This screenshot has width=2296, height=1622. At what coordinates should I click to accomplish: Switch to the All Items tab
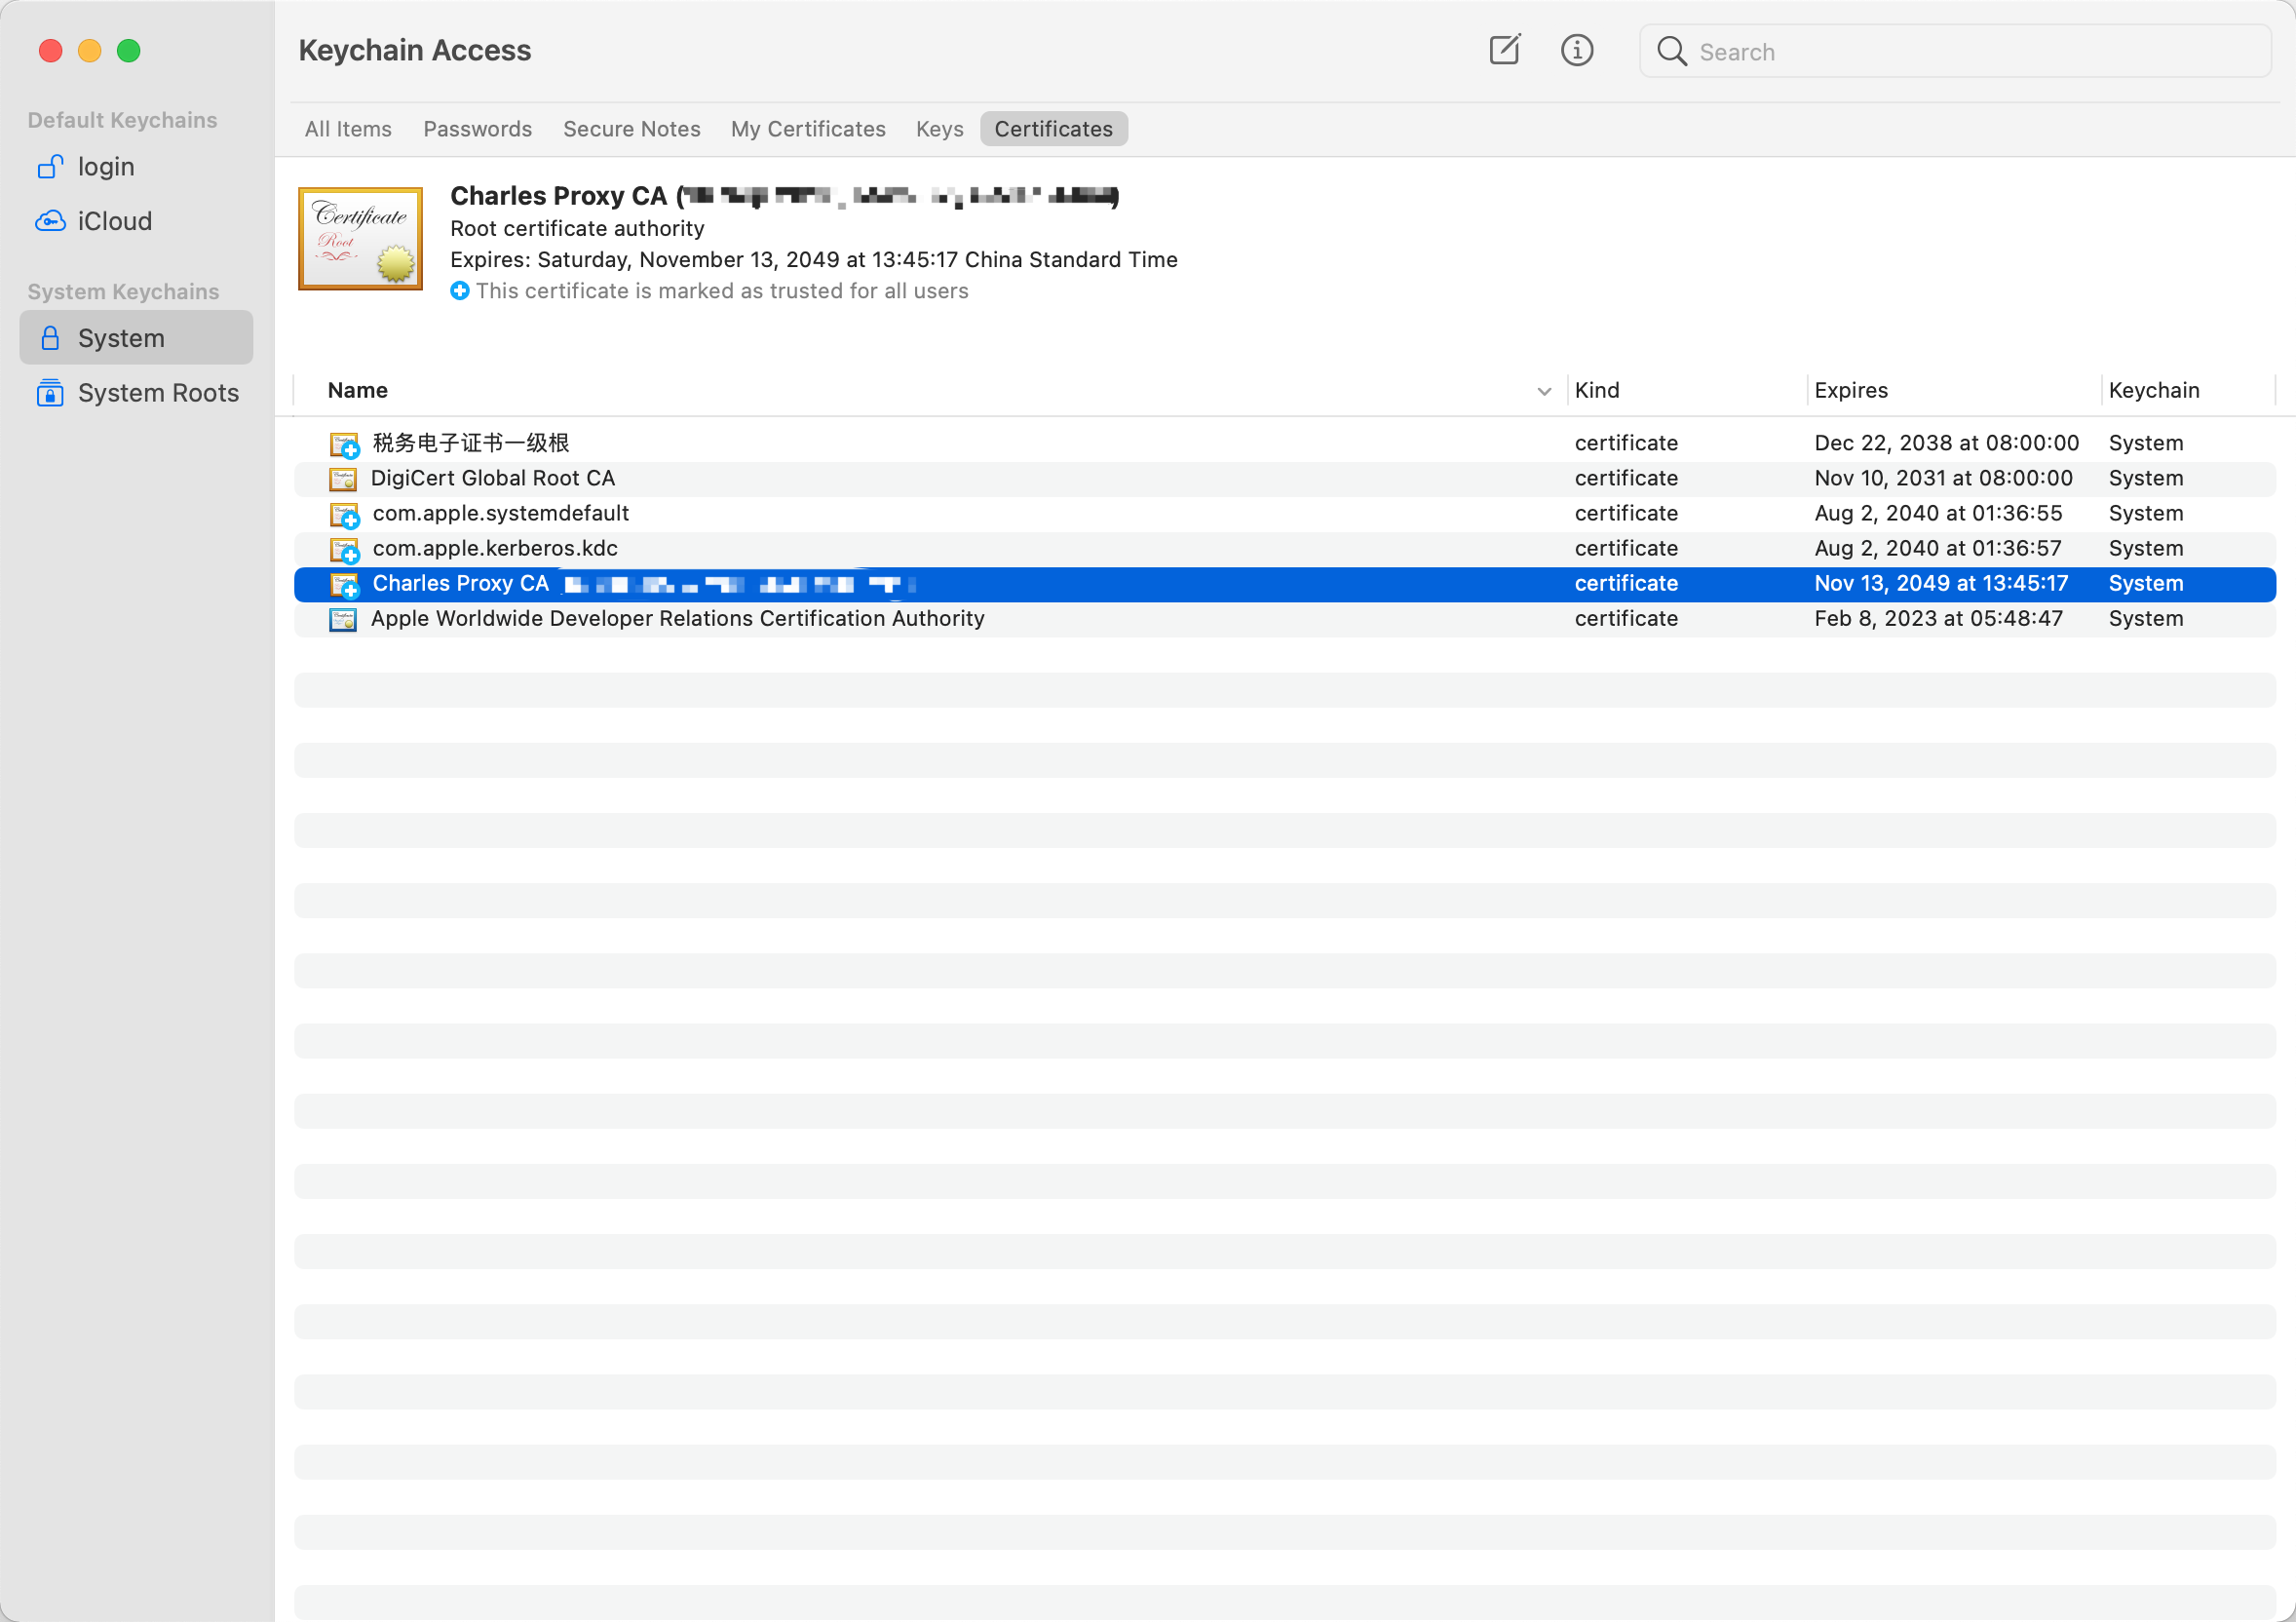348,129
